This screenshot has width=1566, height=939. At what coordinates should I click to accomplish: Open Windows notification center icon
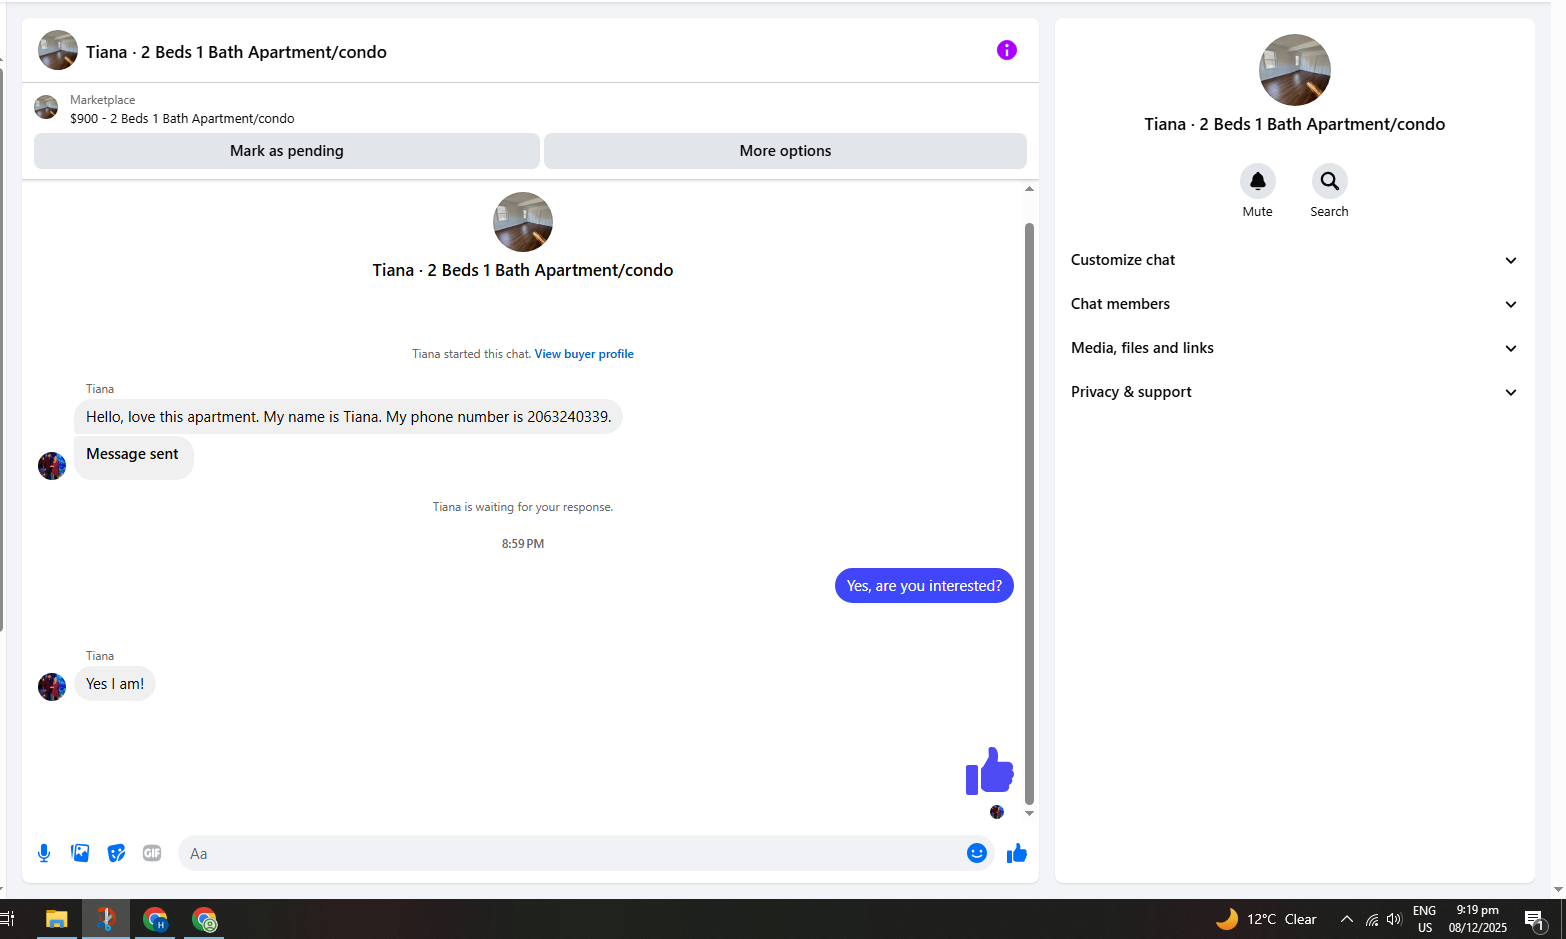[x=1535, y=919]
